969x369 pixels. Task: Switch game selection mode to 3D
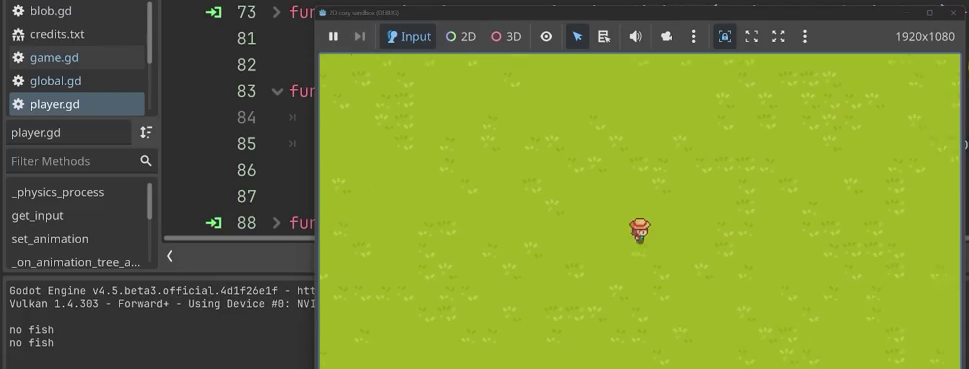[x=506, y=36]
